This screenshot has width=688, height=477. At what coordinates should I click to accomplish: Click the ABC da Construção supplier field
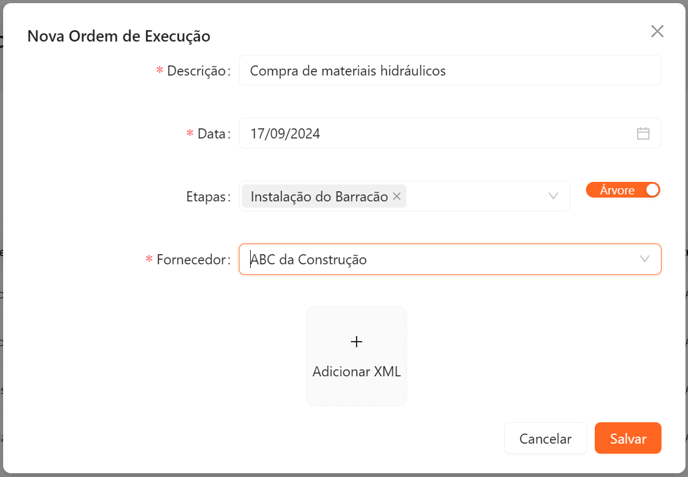(450, 259)
